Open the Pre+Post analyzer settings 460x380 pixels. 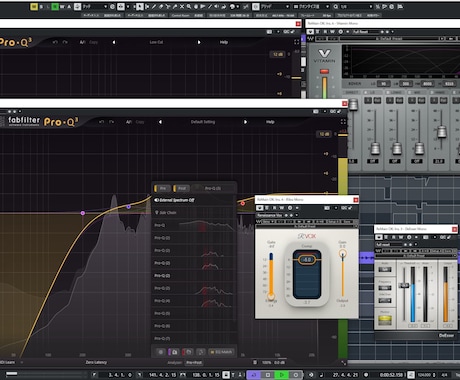coord(194,363)
